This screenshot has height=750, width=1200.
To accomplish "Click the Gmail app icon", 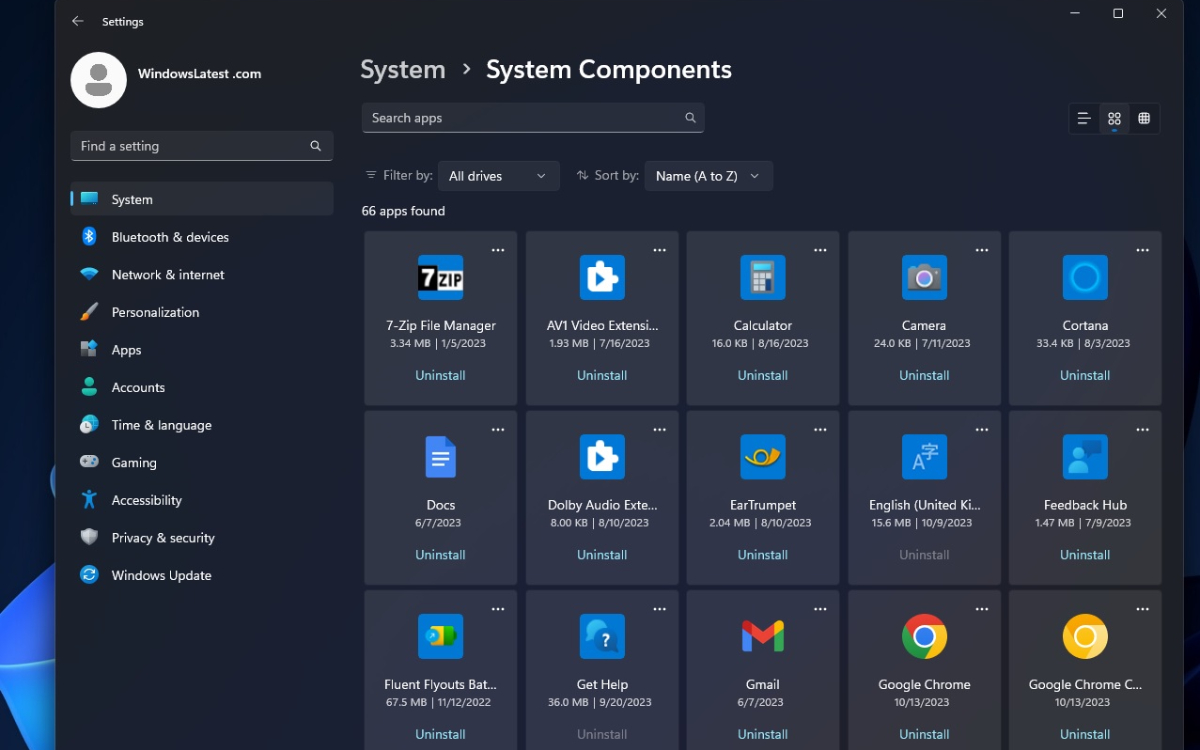I will coord(763,636).
